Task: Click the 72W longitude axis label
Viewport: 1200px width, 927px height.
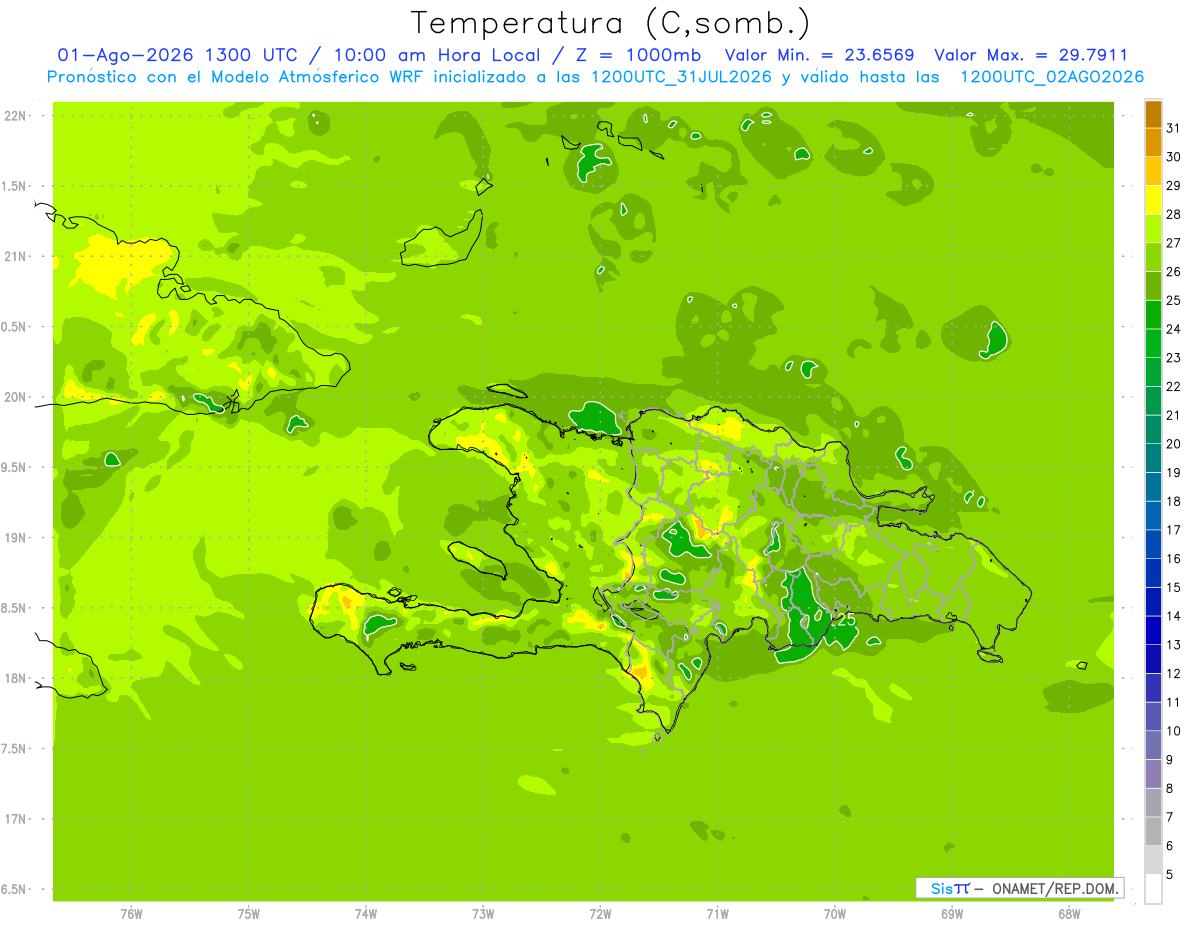Action: pyautogui.click(x=600, y=914)
